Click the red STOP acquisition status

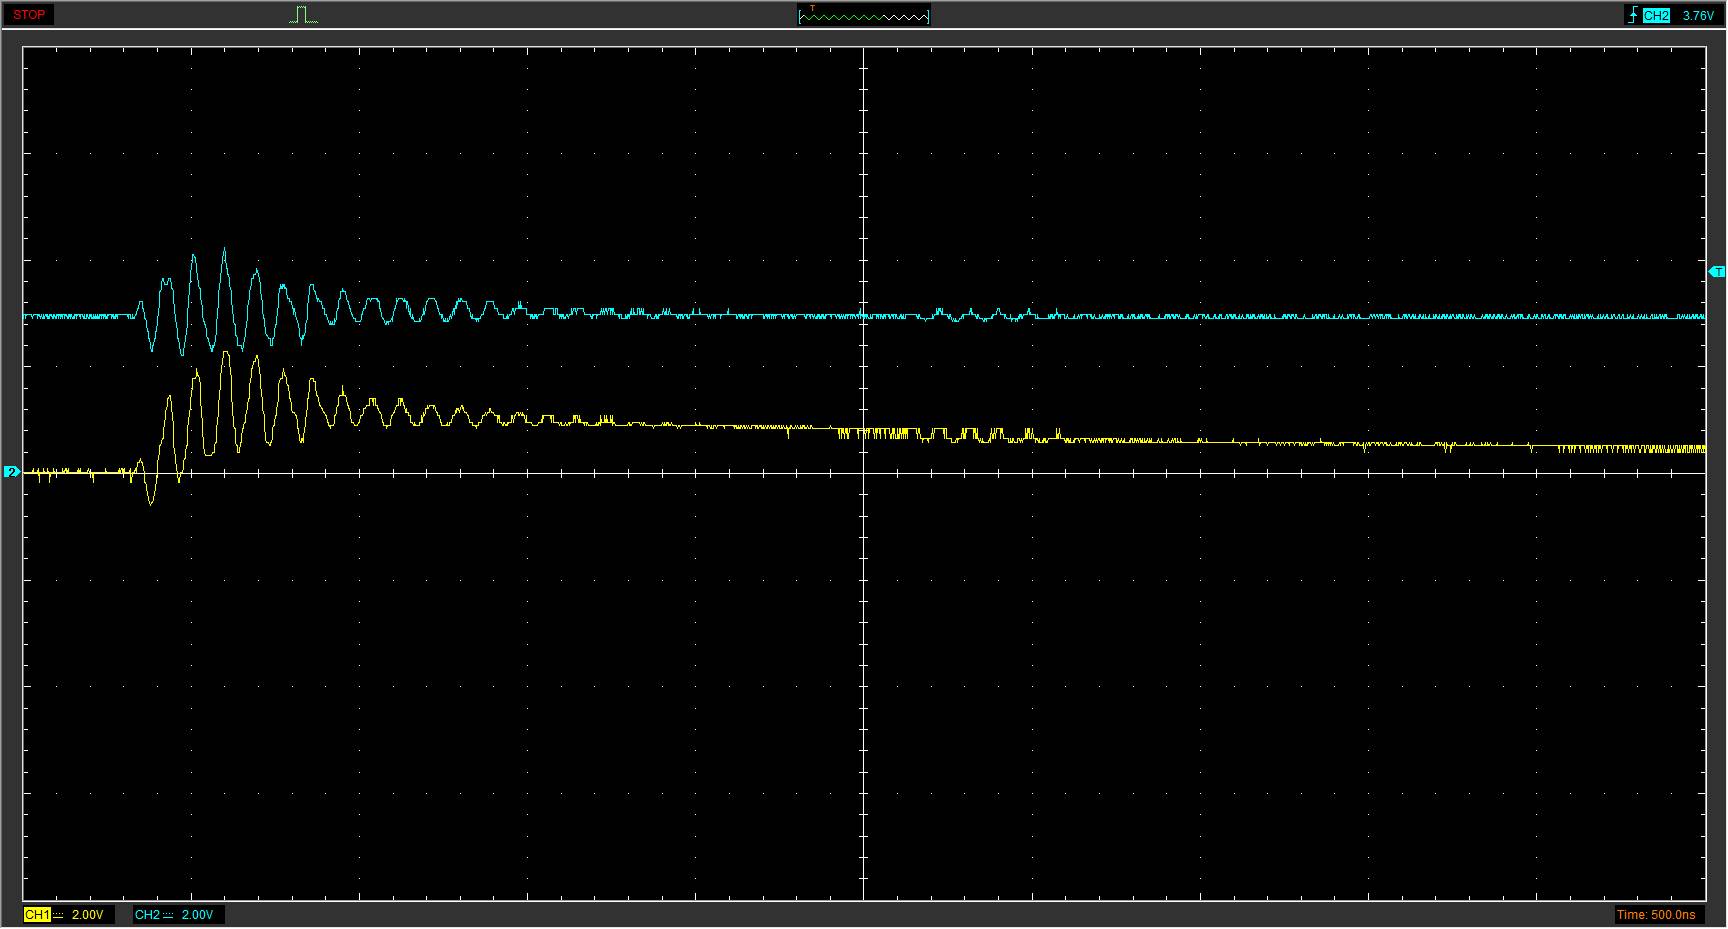tap(29, 15)
